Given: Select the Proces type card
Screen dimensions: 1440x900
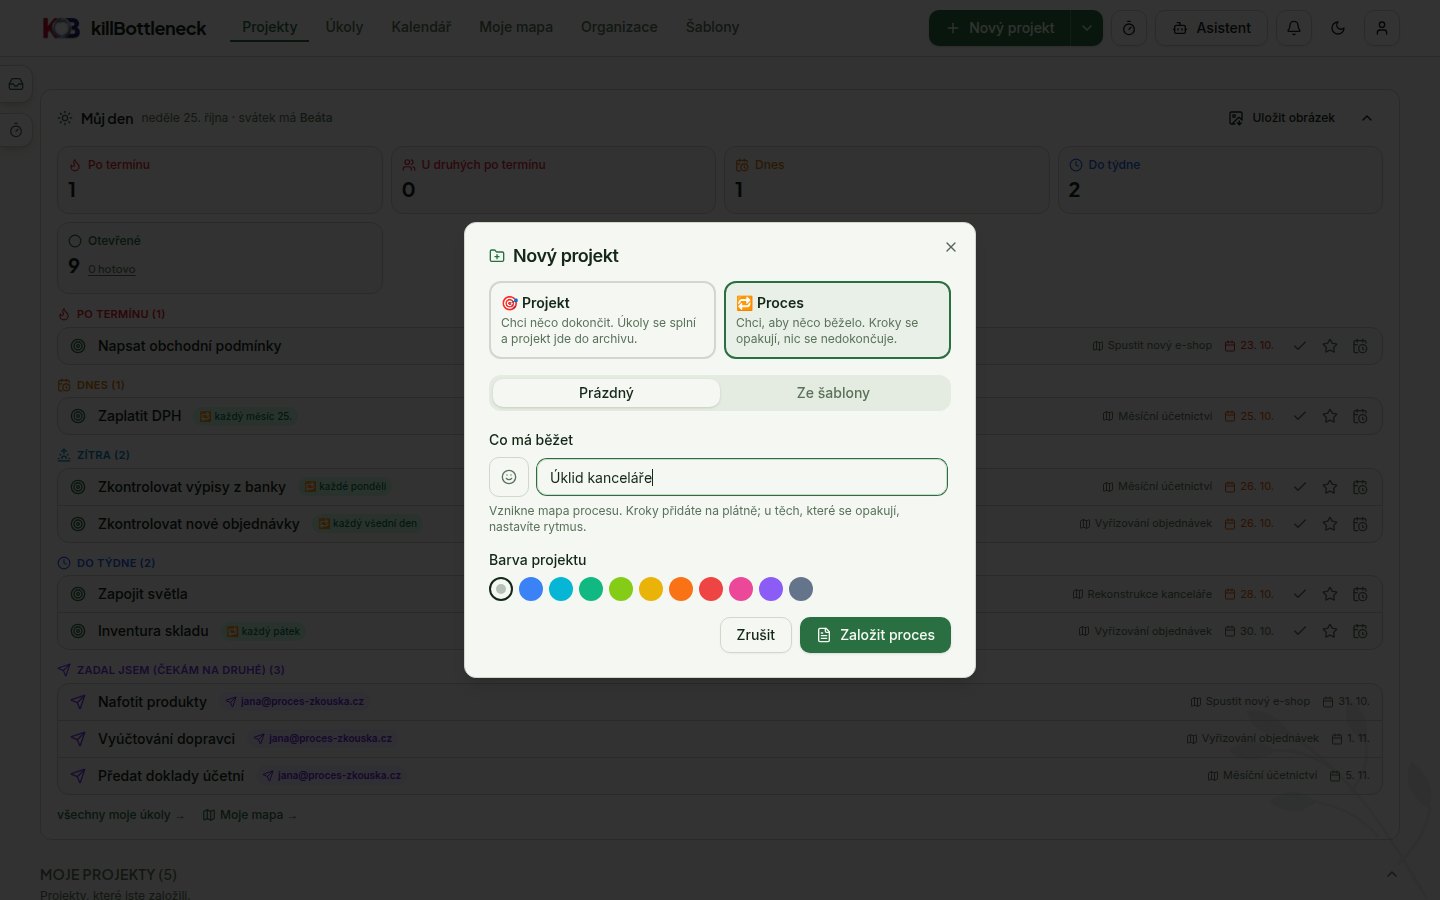Looking at the screenshot, I should point(837,320).
